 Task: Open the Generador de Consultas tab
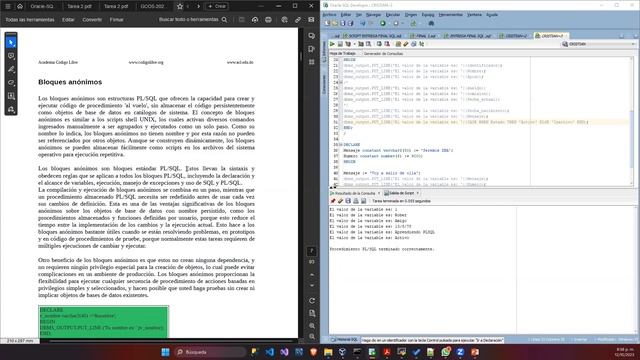(x=383, y=53)
